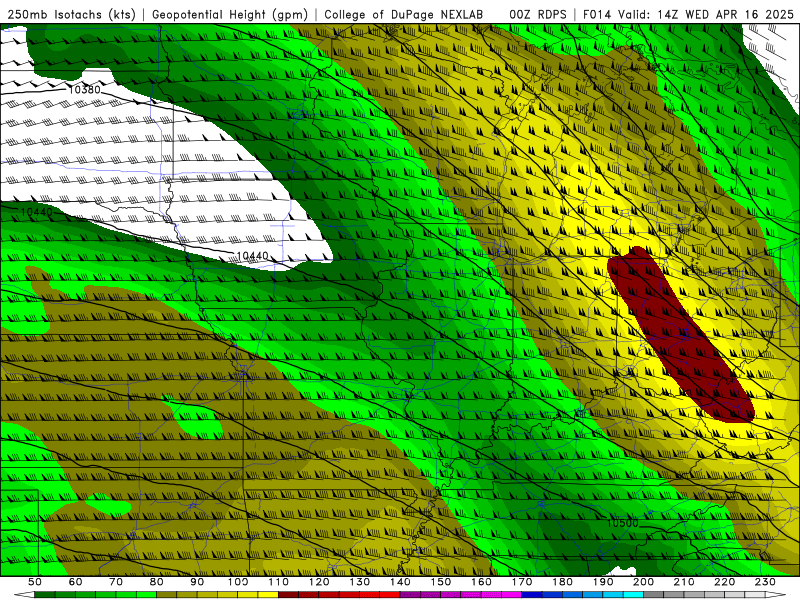Click the 100 value on the color scale
Viewport: 800px width, 600px height.
(x=237, y=582)
